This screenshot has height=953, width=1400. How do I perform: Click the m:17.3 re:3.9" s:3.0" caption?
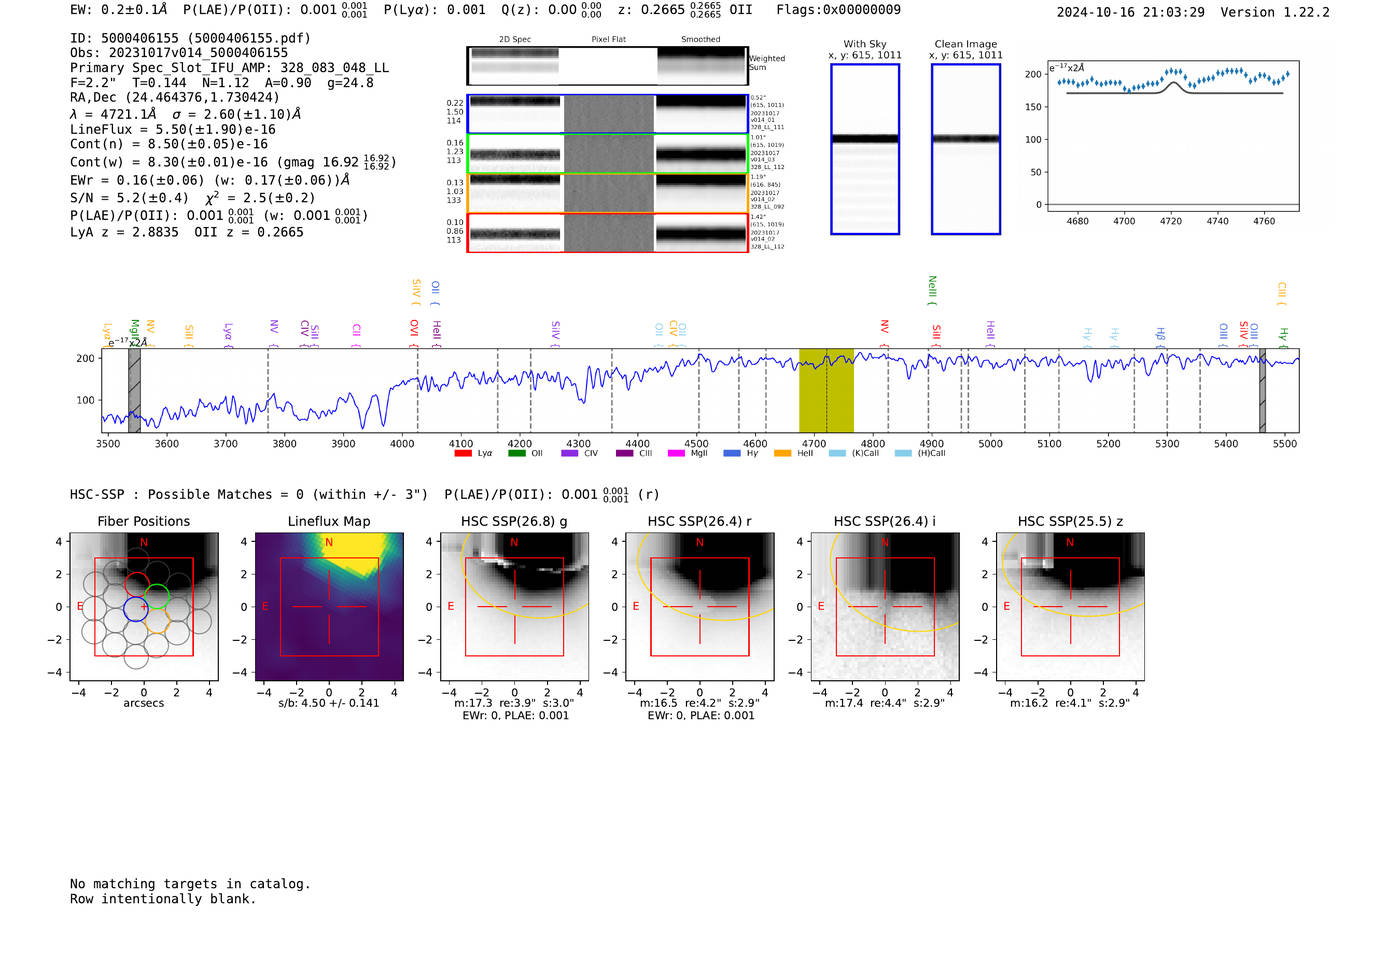[514, 703]
